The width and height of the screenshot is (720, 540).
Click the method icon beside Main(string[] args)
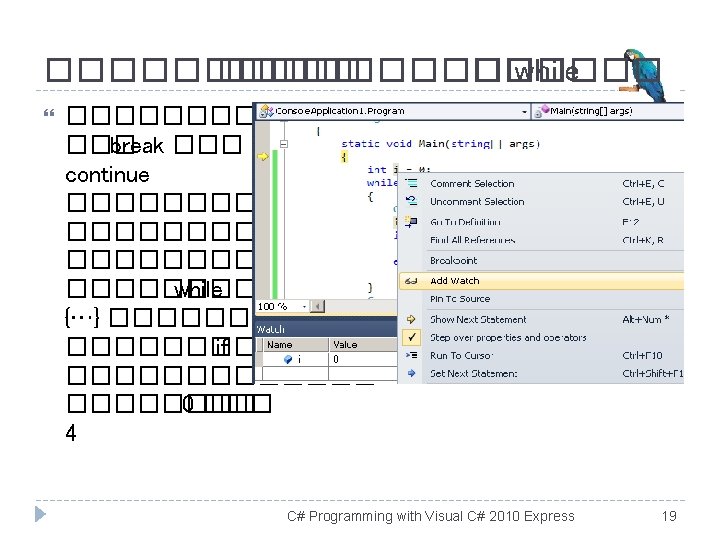point(541,111)
